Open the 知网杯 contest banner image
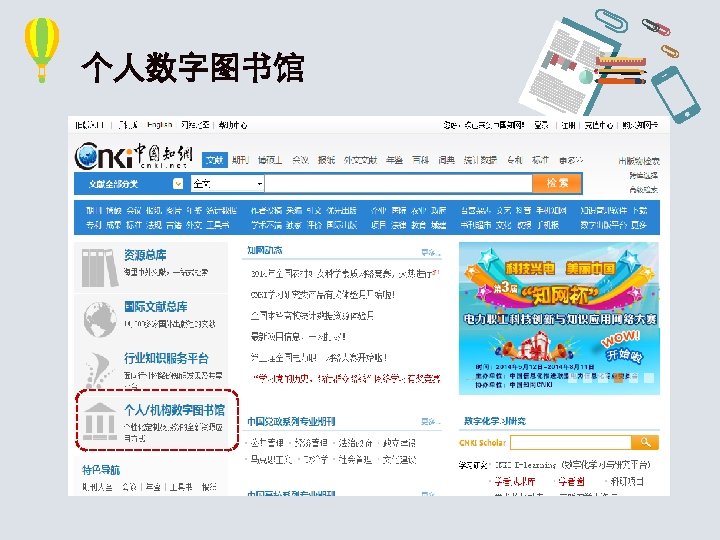The height and width of the screenshot is (540, 720). (559, 318)
